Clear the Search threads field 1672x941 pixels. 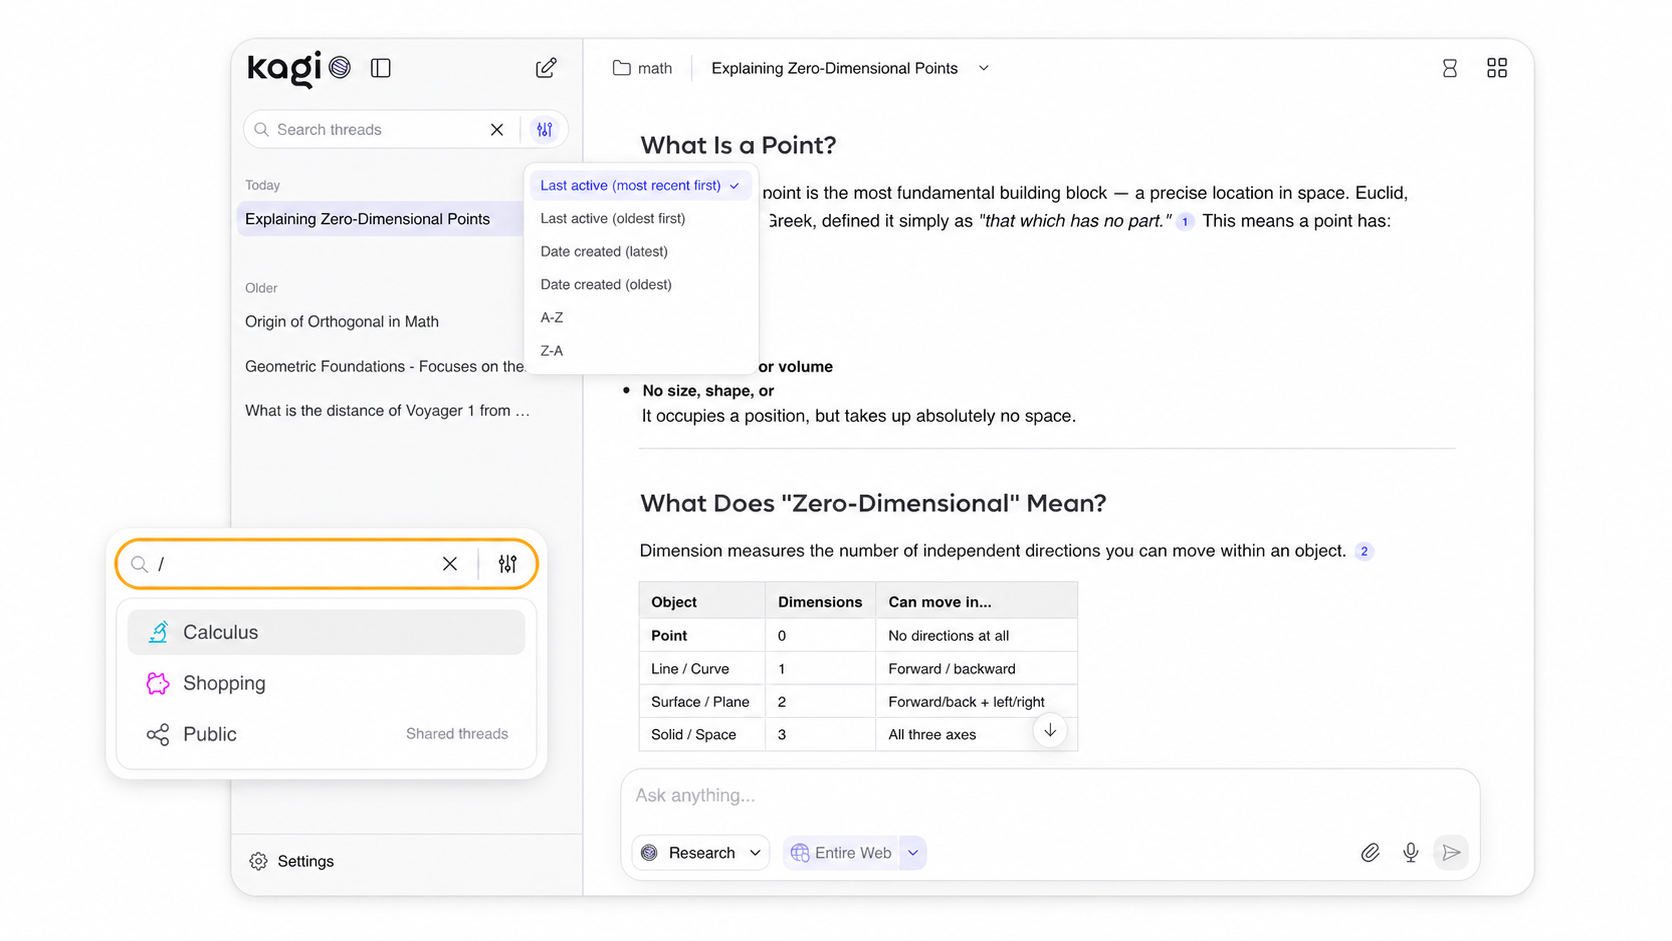click(497, 130)
